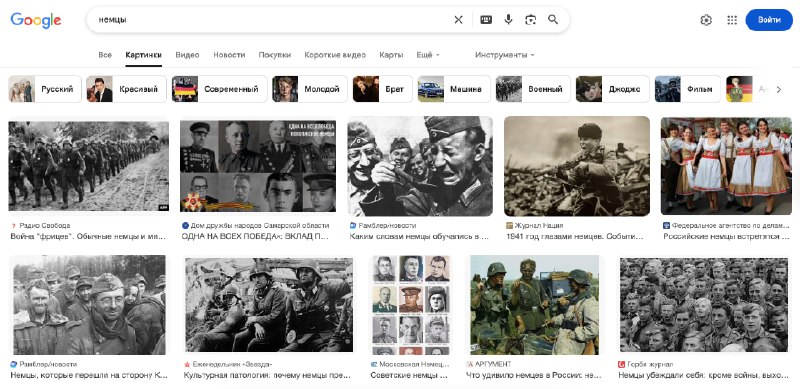Open sepia soldier image from Журнал Нация
The width and height of the screenshot is (800, 389).
click(x=577, y=166)
